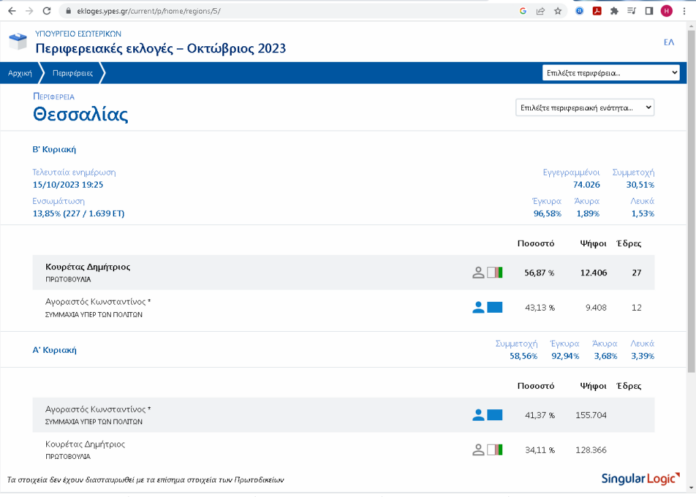696x497 pixels.
Task: Click person icon for Αγοραστός in Α' Κυριακή
Action: pyautogui.click(x=478, y=415)
